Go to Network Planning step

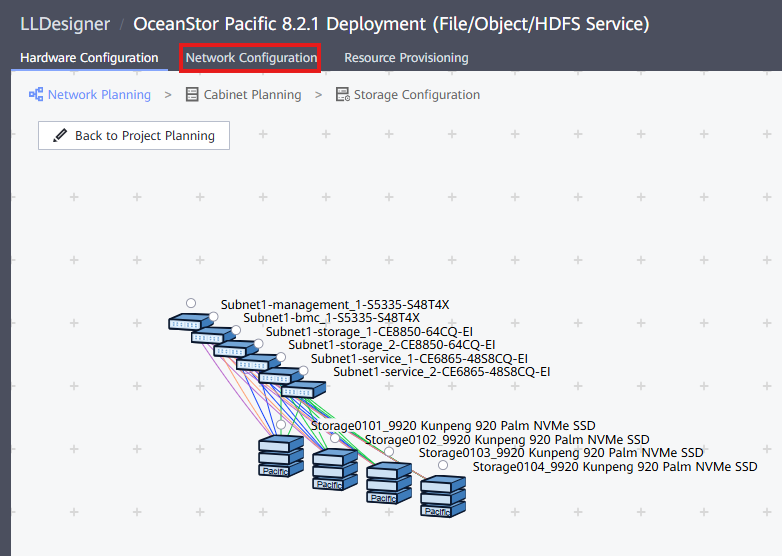(99, 95)
